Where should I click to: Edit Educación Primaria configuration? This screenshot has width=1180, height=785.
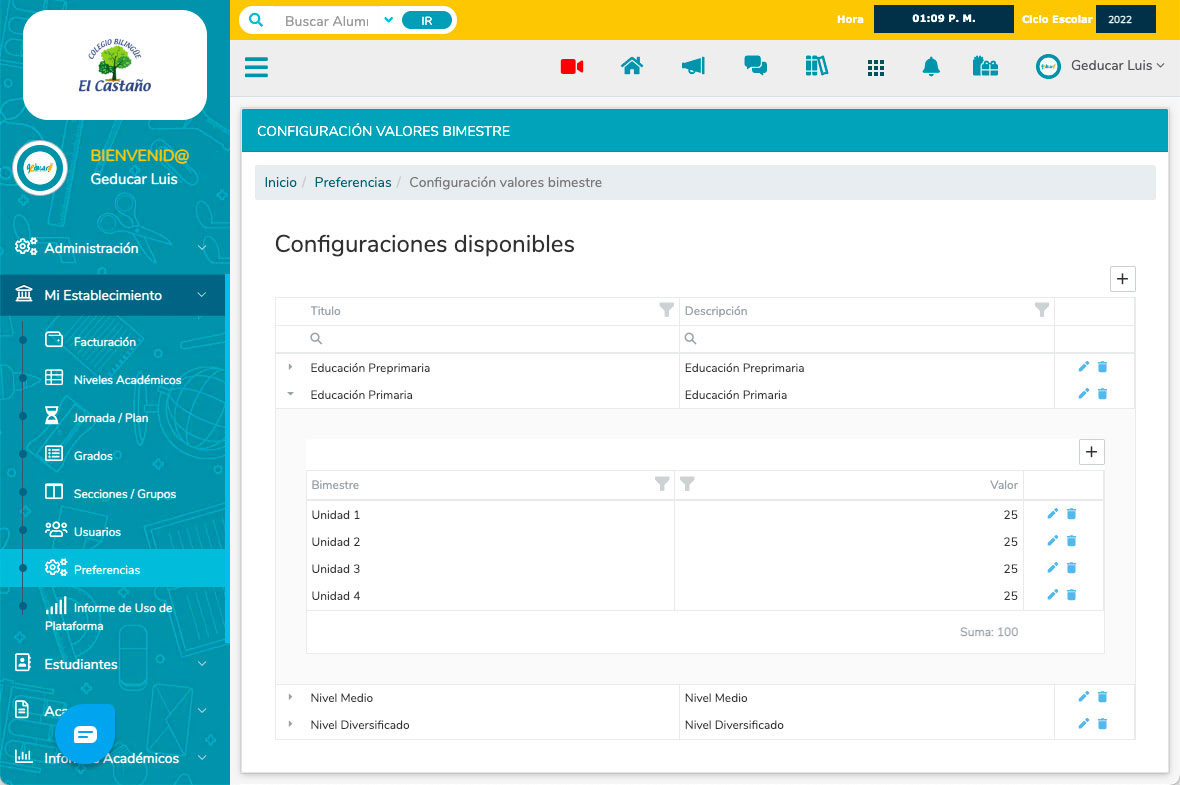pyautogui.click(x=1084, y=394)
